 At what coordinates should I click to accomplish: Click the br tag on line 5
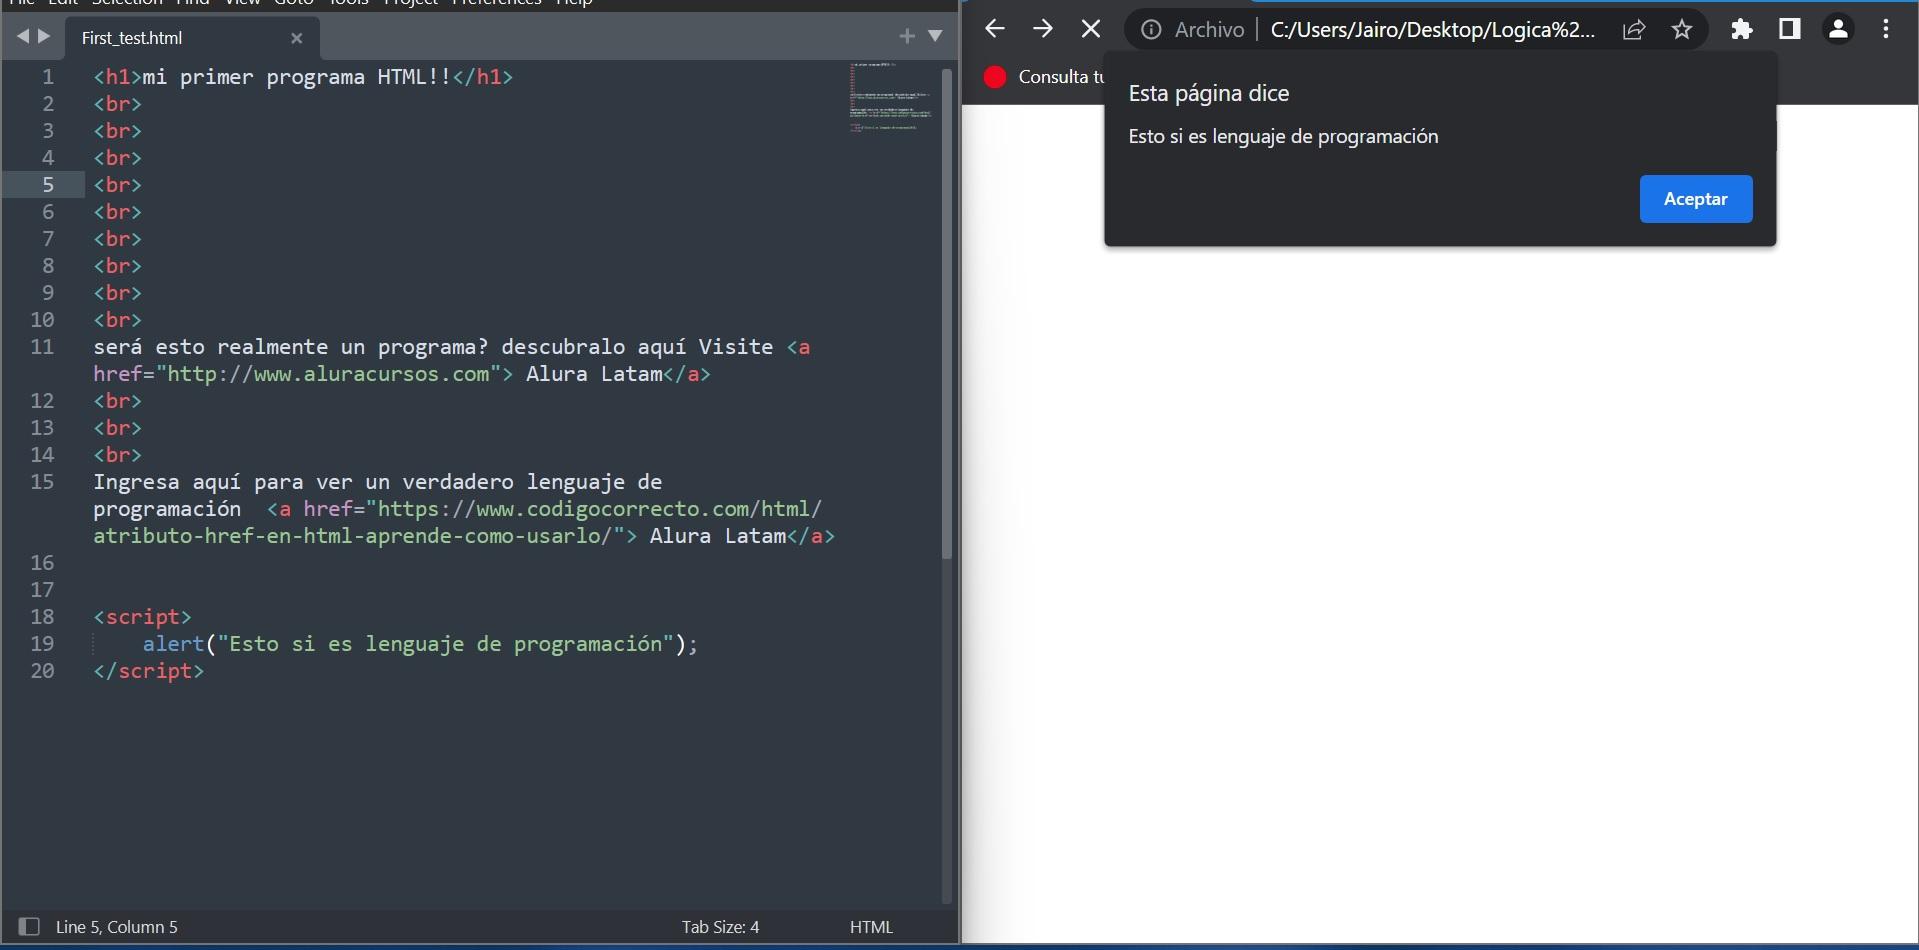[x=117, y=185]
